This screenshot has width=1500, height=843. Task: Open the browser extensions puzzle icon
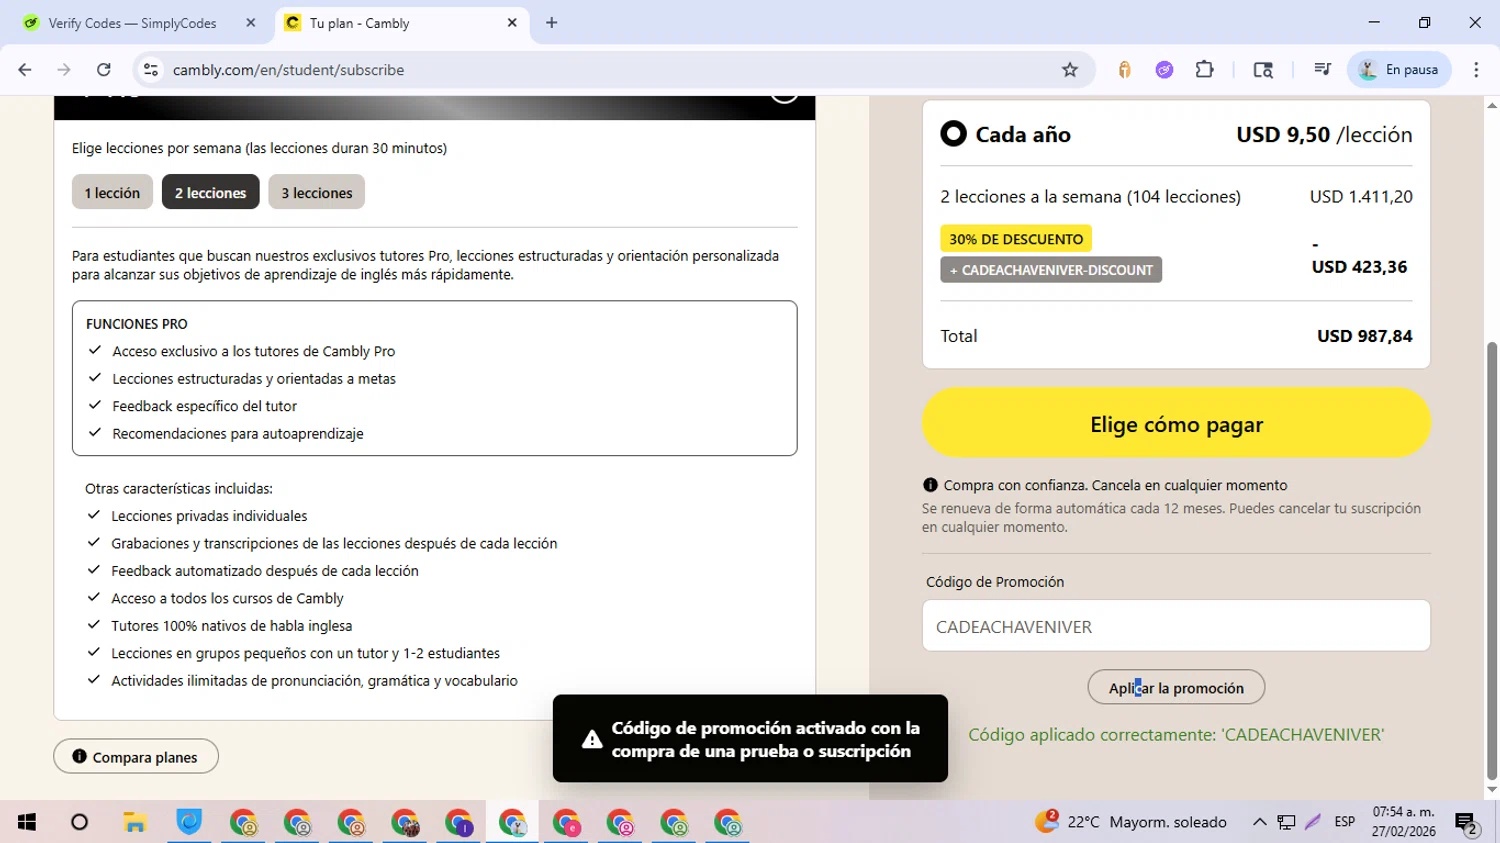click(1205, 70)
